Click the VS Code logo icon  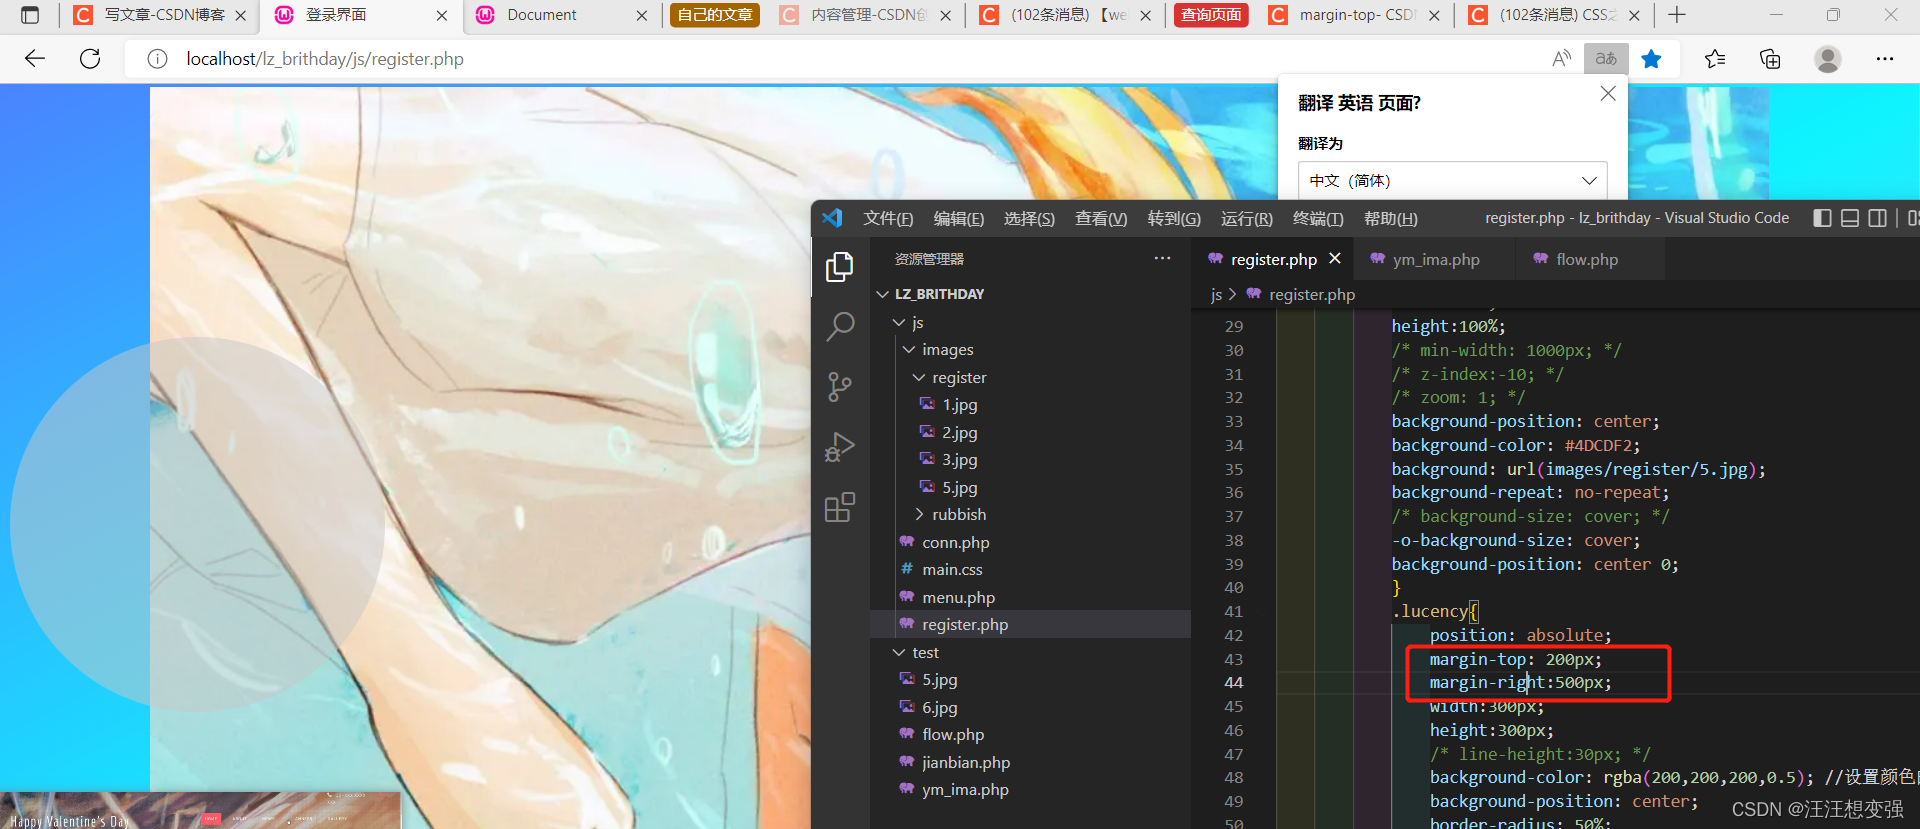pyautogui.click(x=832, y=218)
